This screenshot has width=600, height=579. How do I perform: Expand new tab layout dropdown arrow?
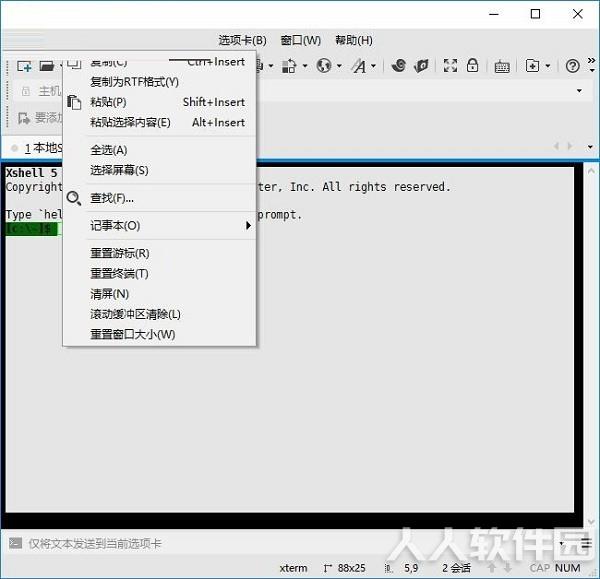[548, 66]
